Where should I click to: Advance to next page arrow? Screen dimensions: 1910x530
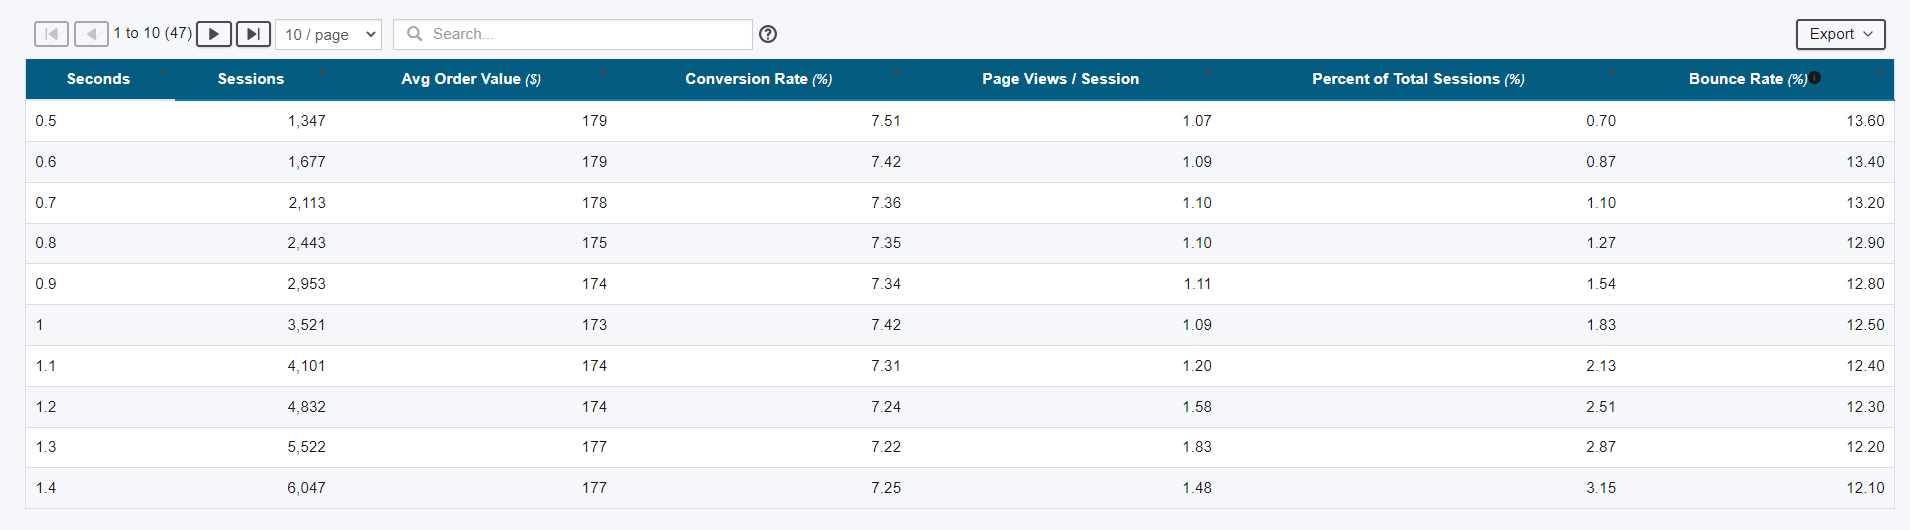point(214,34)
